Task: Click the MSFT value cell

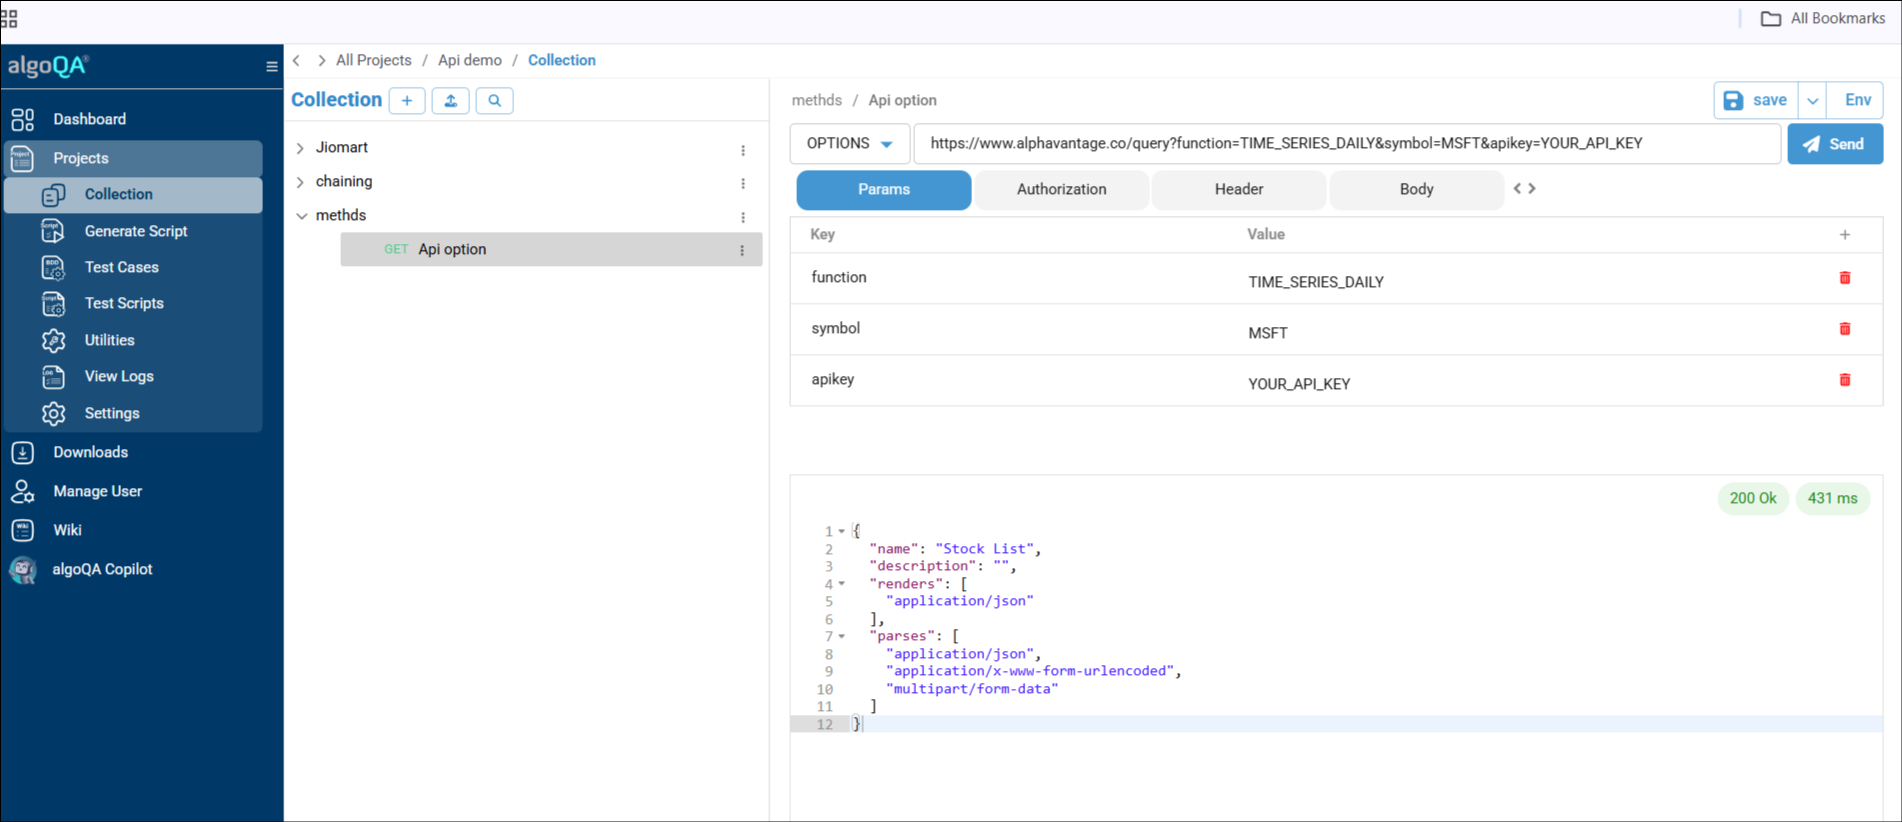Action: [x=1268, y=334]
